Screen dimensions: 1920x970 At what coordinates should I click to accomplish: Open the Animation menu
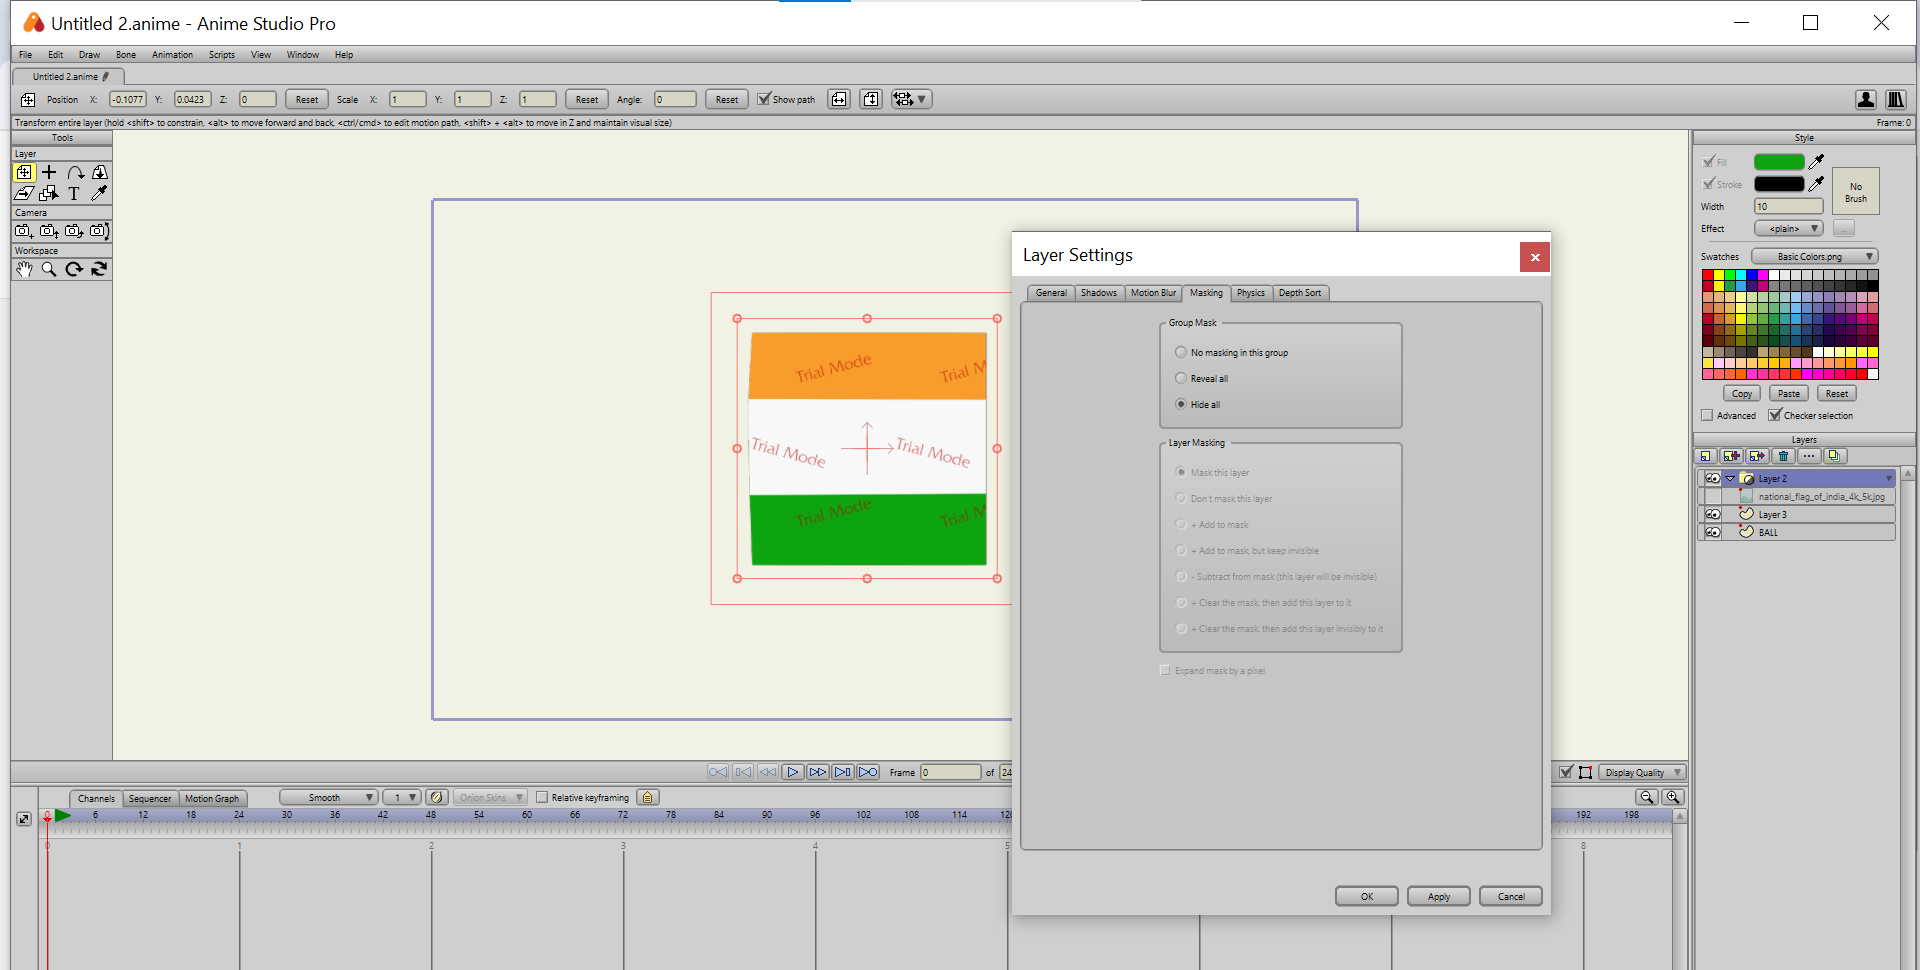point(172,55)
